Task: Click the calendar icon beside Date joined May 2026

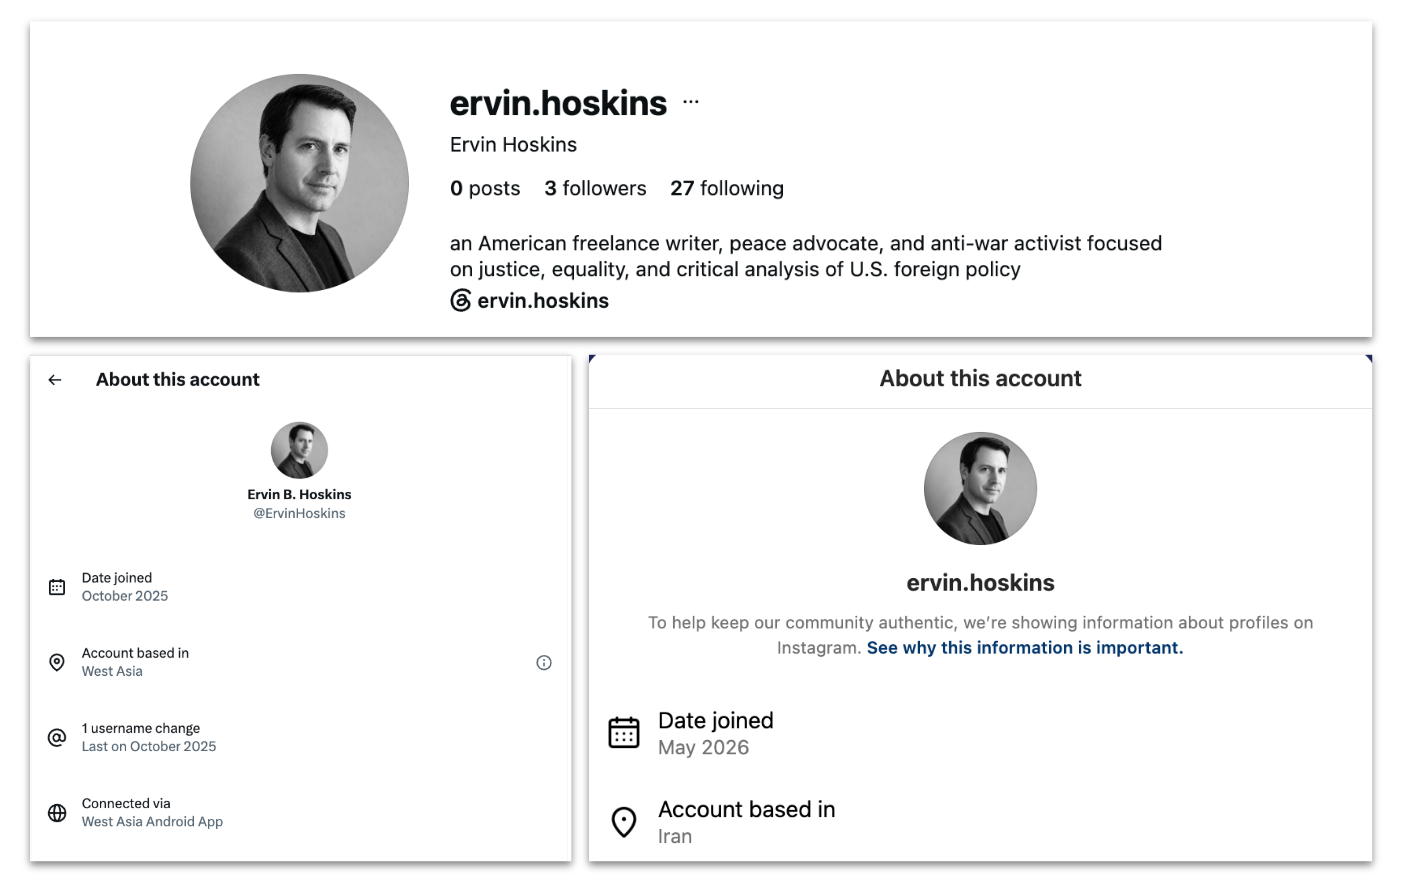Action: [x=624, y=733]
